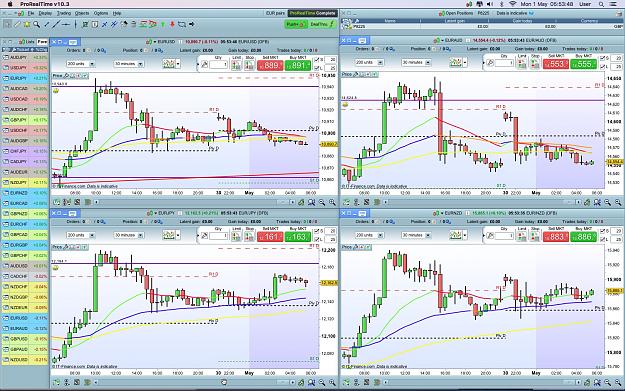The width and height of the screenshot is (625, 391).
Task: Toggle the S checkbox on EURUSD chart
Action: [x=317, y=60]
